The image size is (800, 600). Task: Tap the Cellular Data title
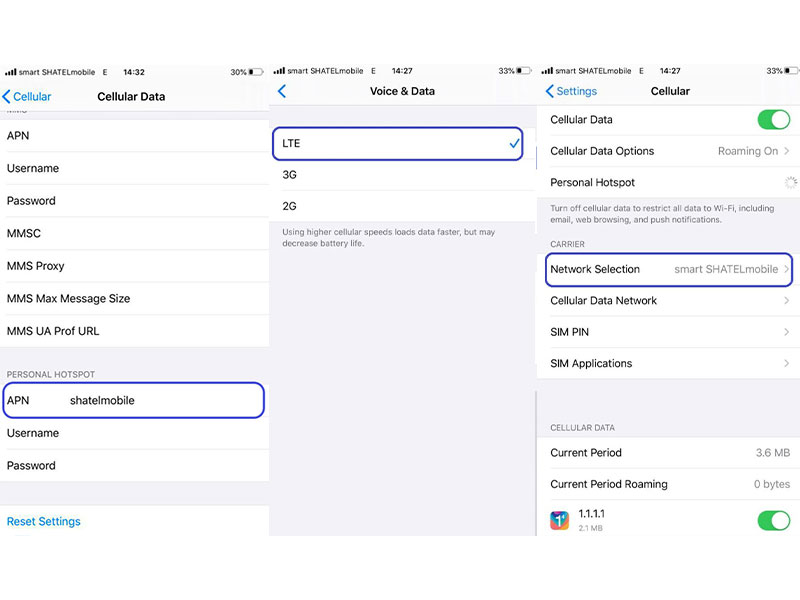point(131,96)
